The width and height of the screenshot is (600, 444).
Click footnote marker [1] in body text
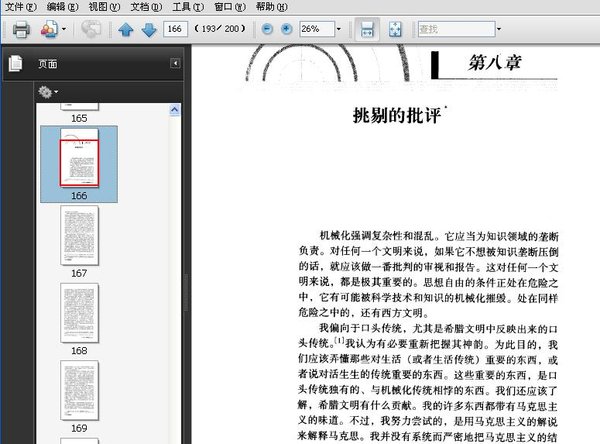coord(340,340)
